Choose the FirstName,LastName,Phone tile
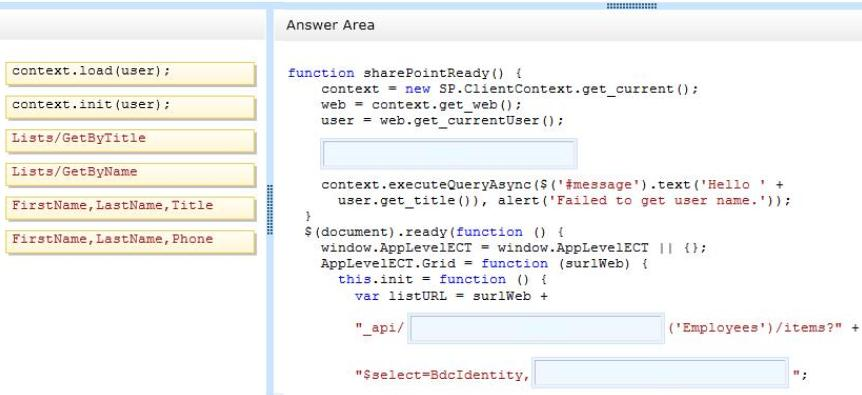Screen dimensions: 862x395 pos(130,242)
